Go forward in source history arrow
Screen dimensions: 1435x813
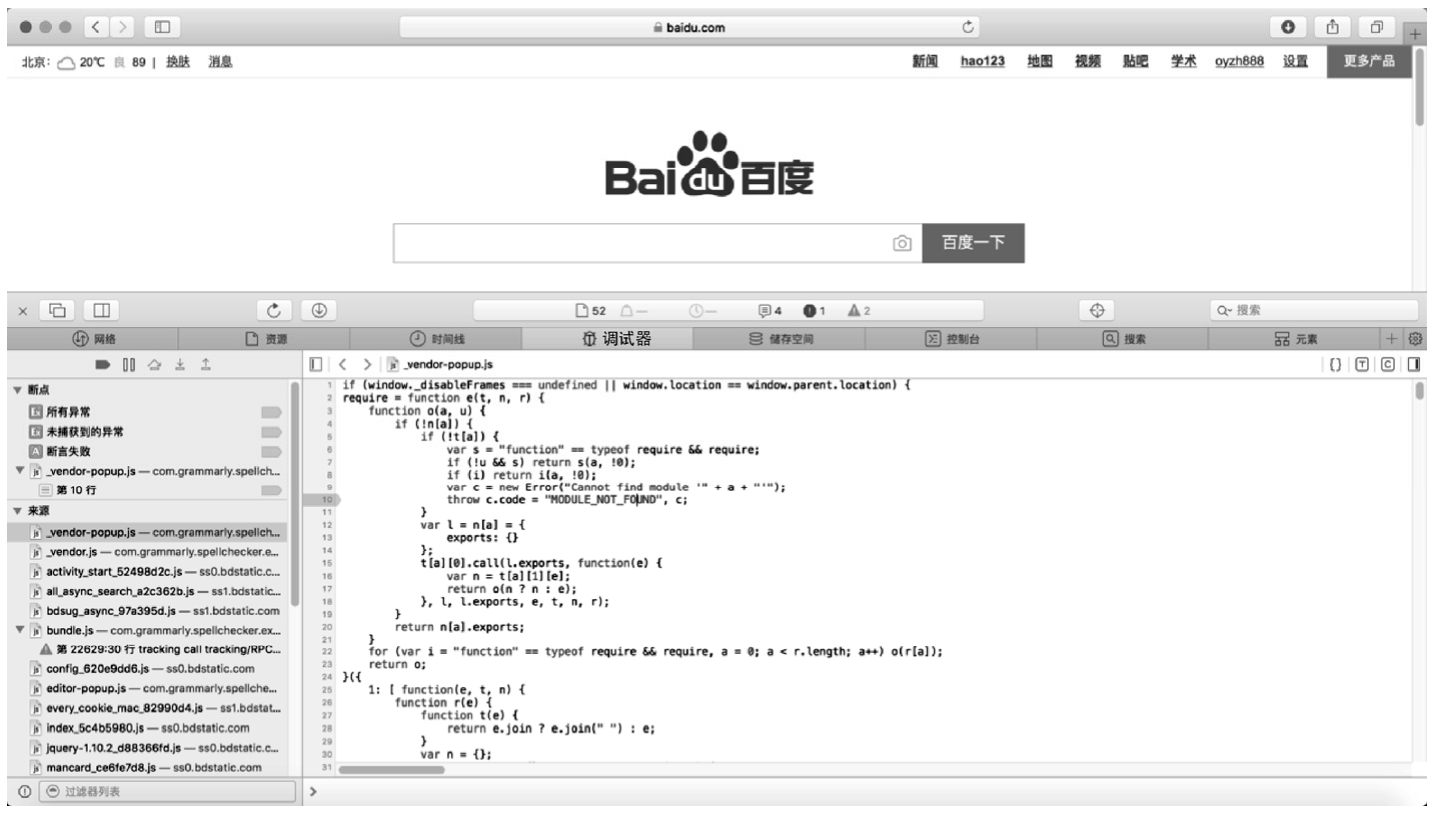pos(368,366)
